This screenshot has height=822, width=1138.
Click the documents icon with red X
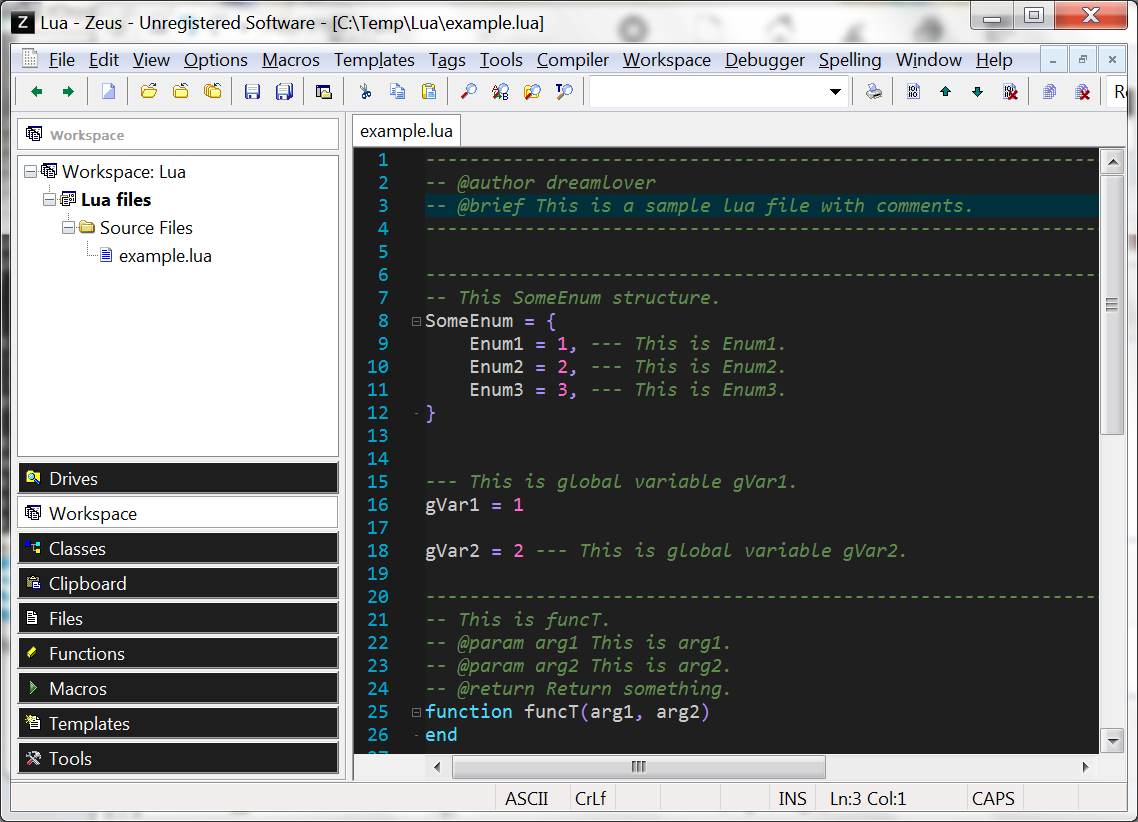(x=1082, y=91)
